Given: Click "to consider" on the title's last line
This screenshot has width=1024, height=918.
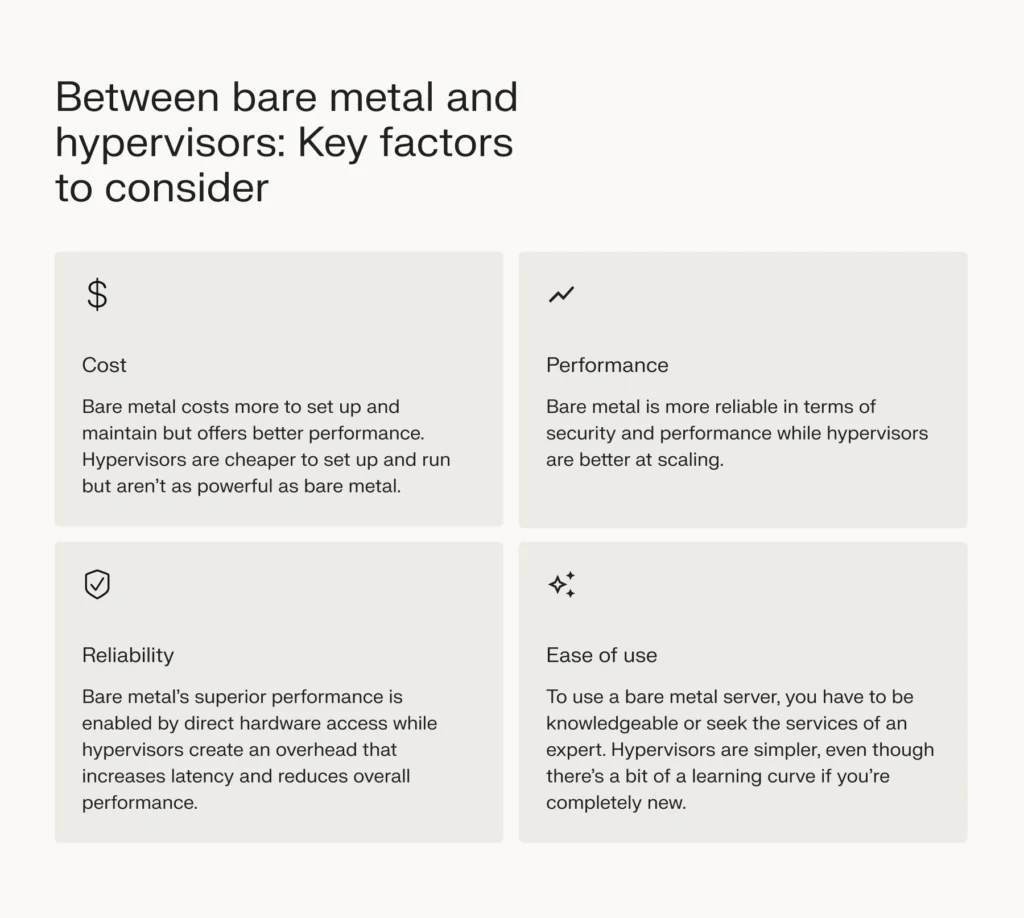Looking at the screenshot, I should [162, 187].
